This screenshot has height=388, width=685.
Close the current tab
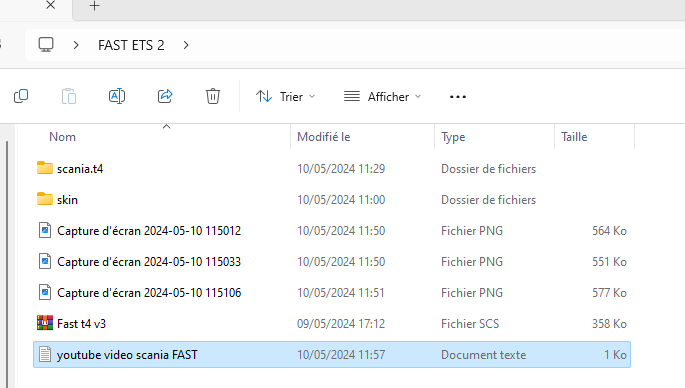pyautogui.click(x=51, y=5)
